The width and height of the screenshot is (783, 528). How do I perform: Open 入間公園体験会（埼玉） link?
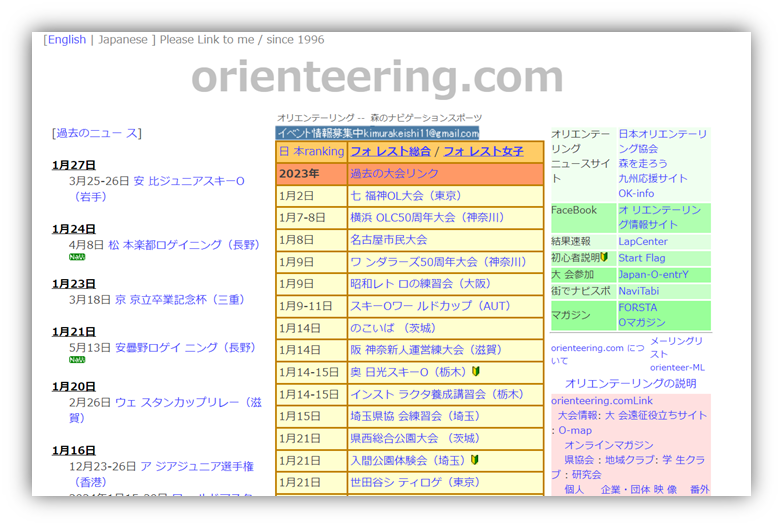407,461
